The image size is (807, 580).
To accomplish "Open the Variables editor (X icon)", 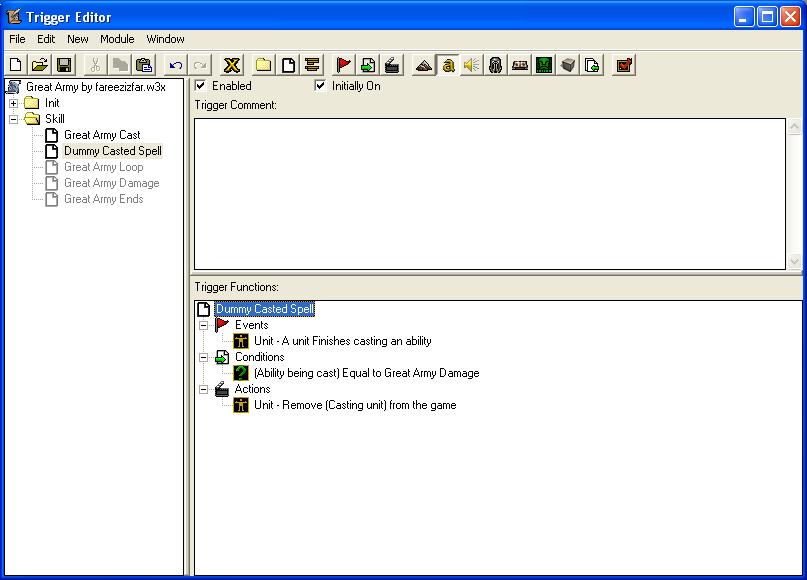I will (232, 65).
